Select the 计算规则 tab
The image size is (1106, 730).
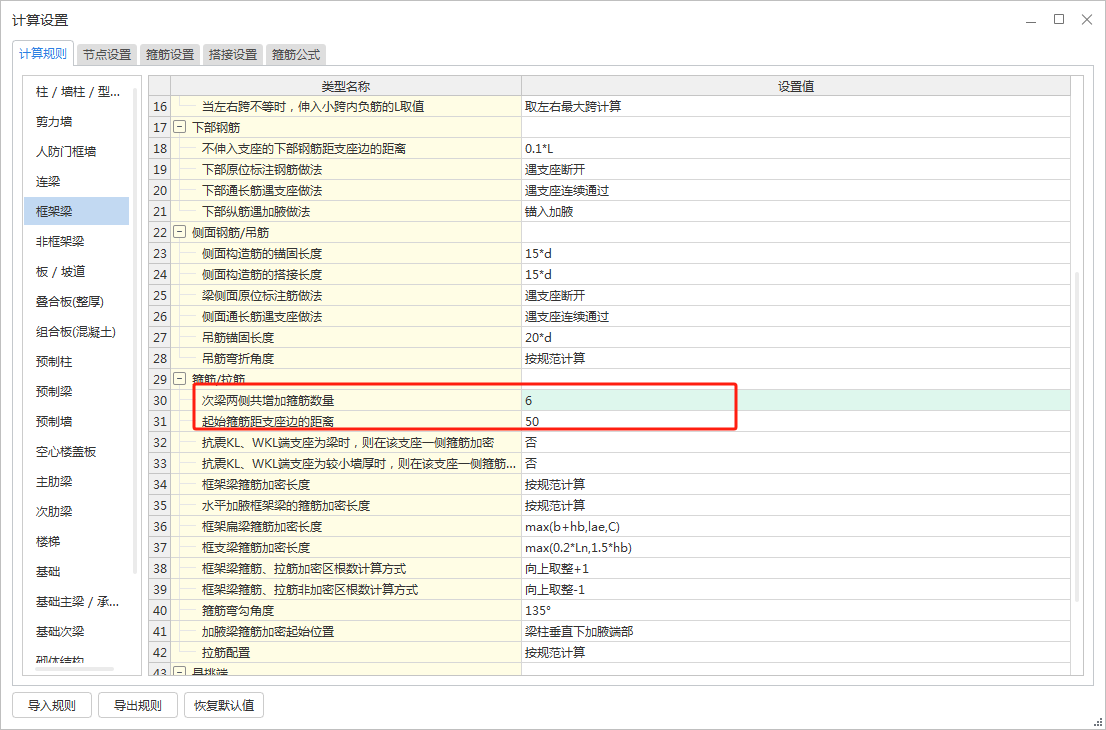pyautogui.click(x=43, y=54)
